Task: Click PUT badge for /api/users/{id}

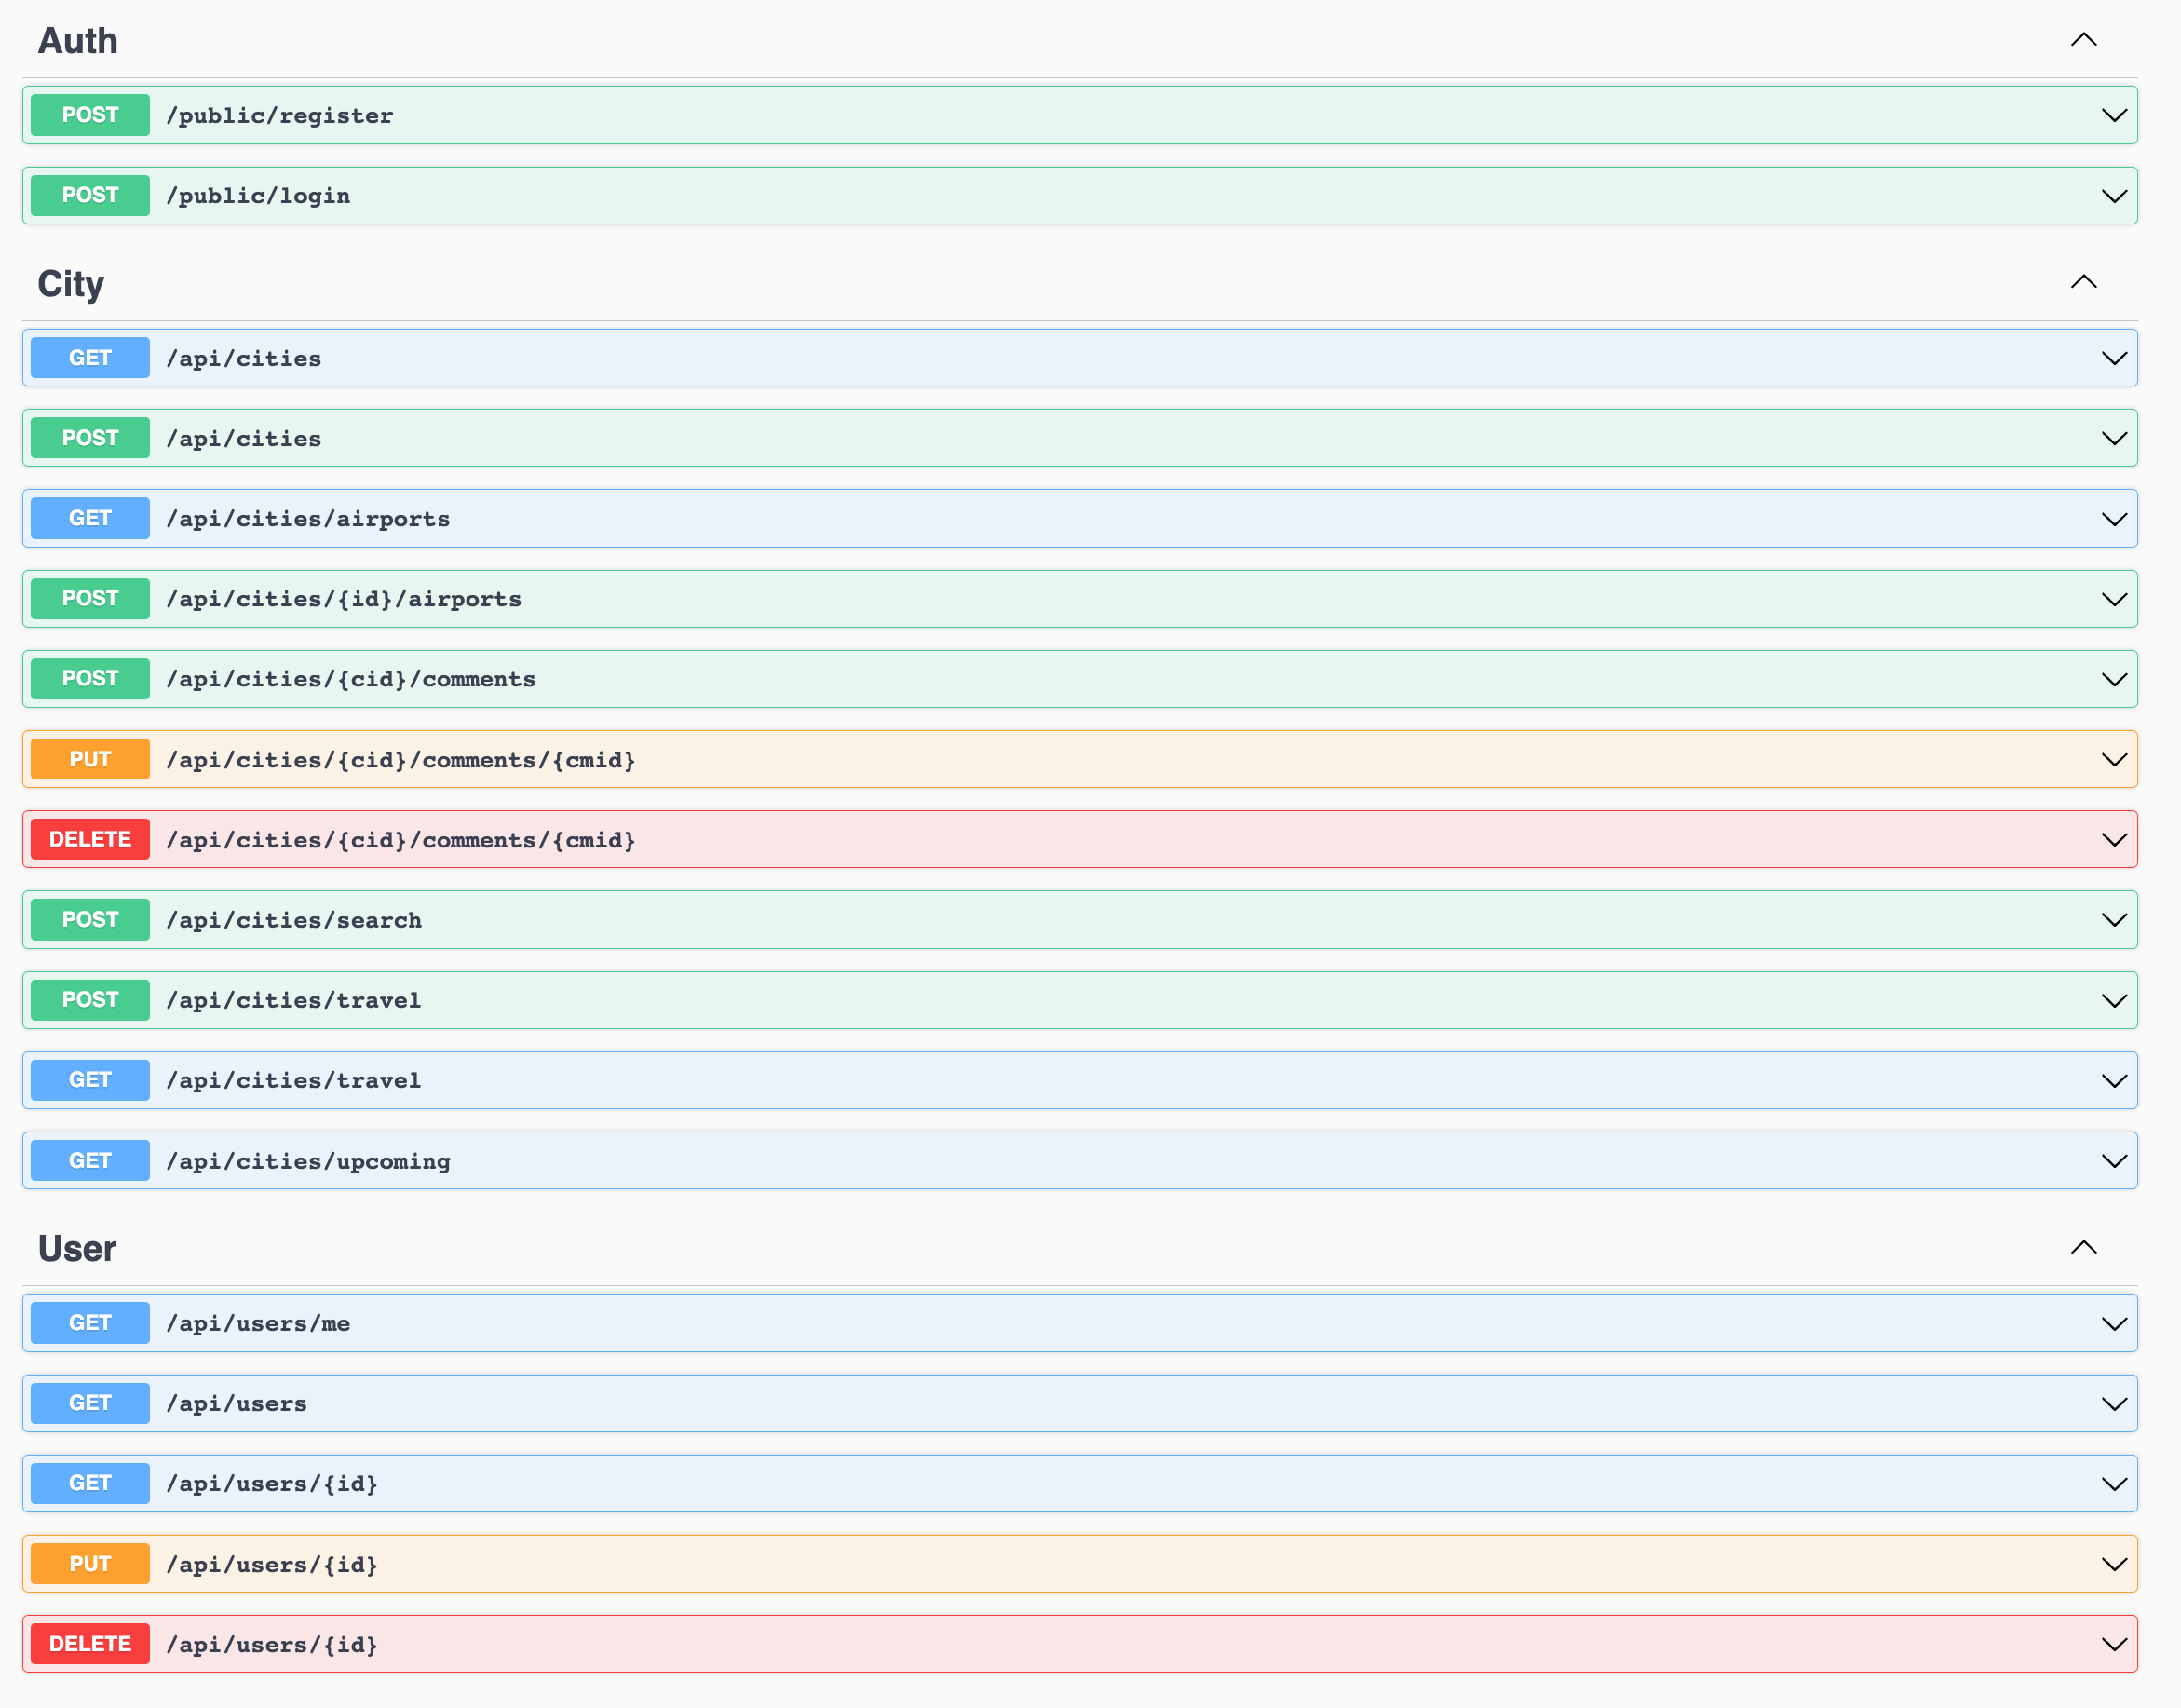Action: click(90, 1564)
